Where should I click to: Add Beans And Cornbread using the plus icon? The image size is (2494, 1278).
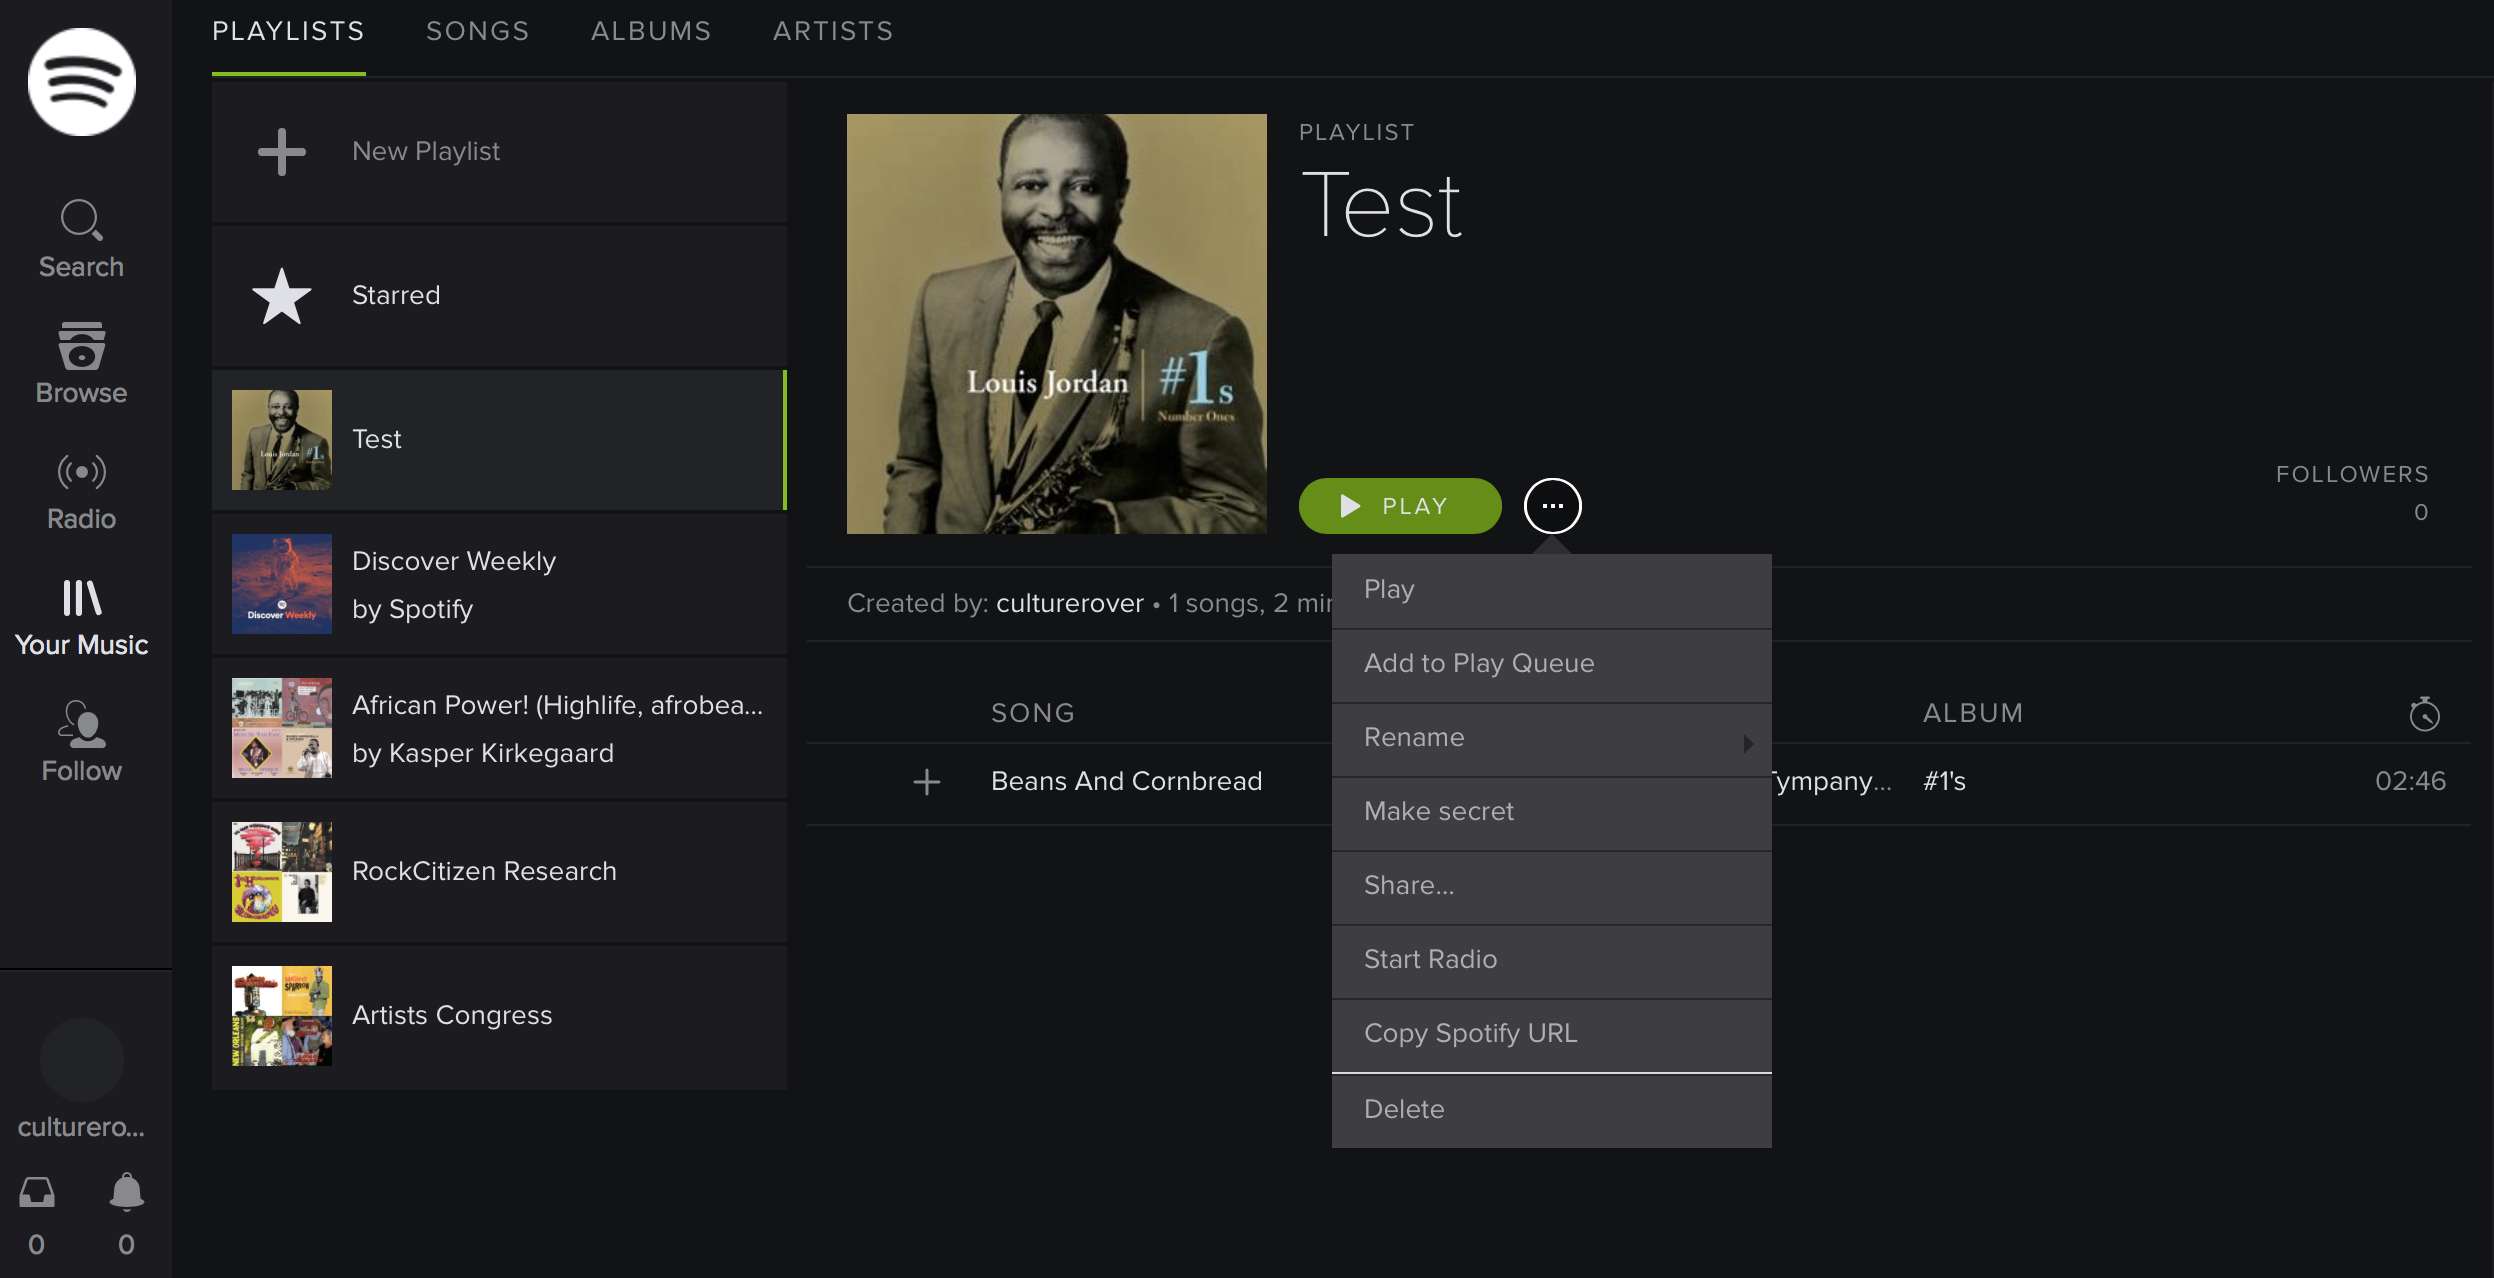click(x=926, y=781)
